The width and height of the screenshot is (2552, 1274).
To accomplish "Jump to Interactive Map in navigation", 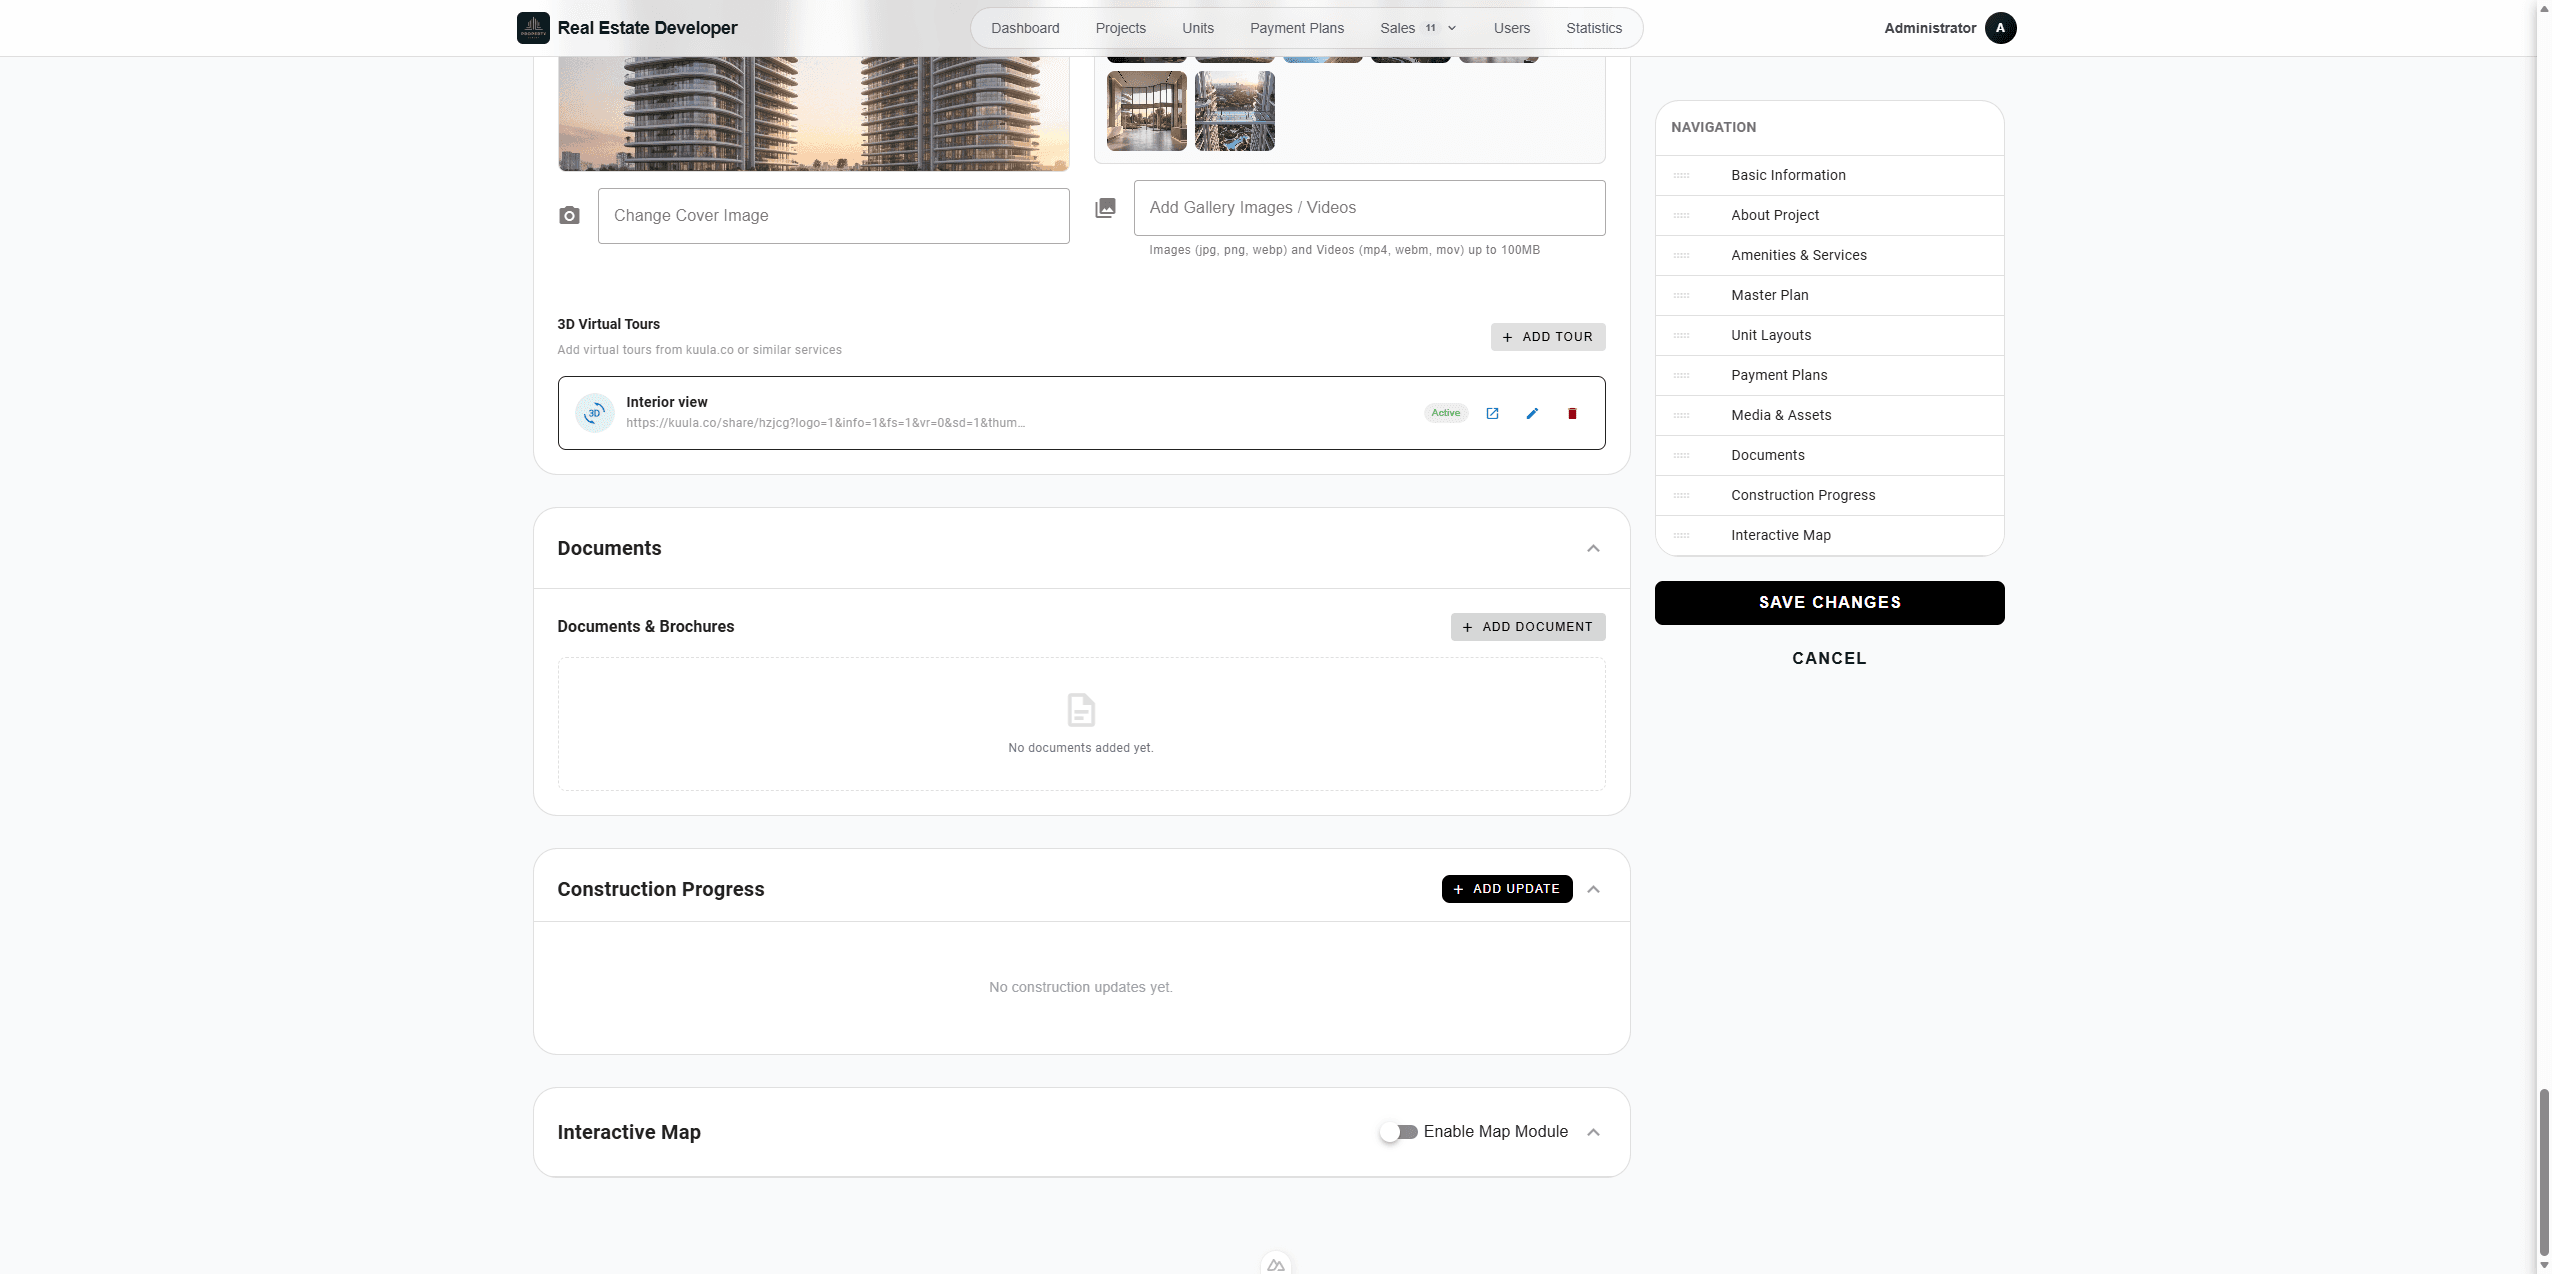I will click(1829, 536).
